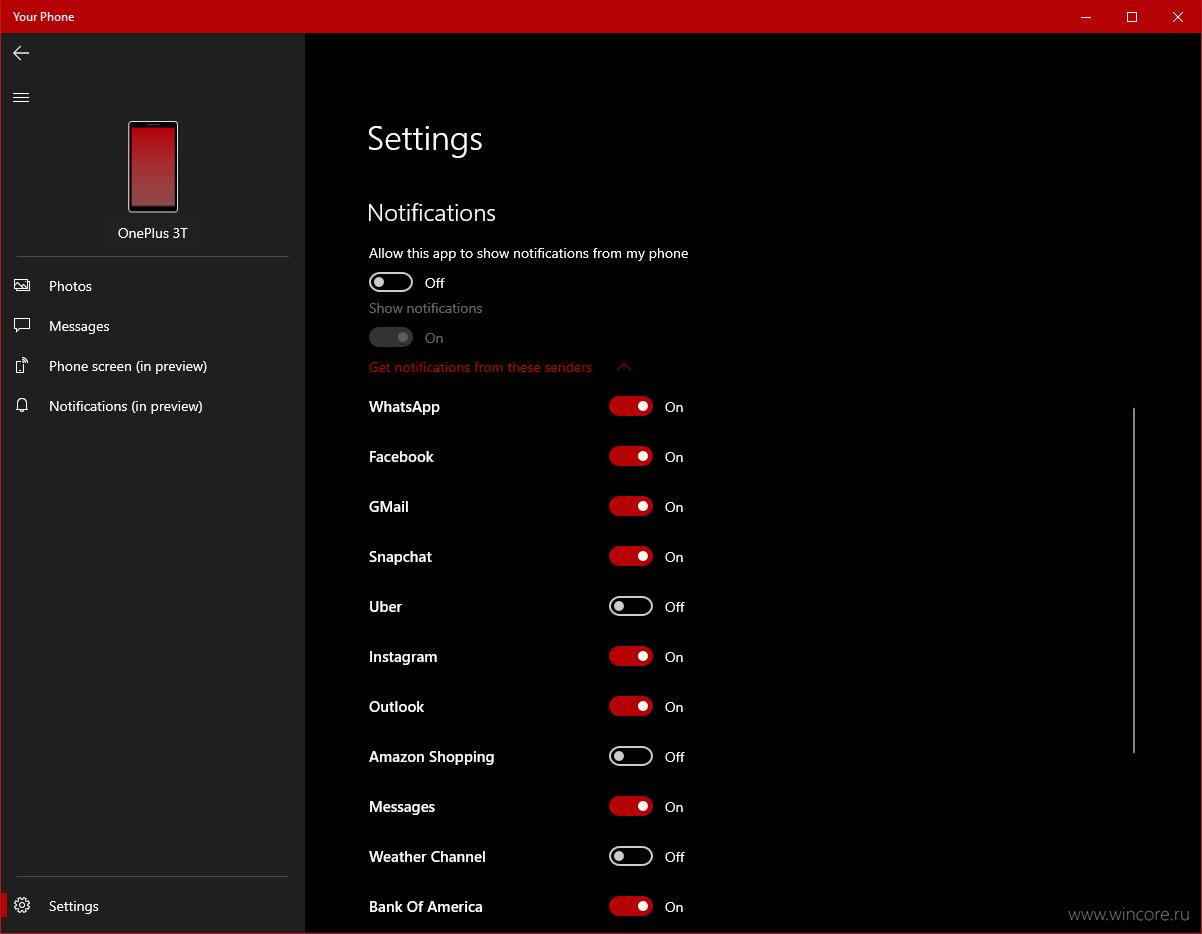Click the settings vertical scrollbar

click(x=1134, y=580)
